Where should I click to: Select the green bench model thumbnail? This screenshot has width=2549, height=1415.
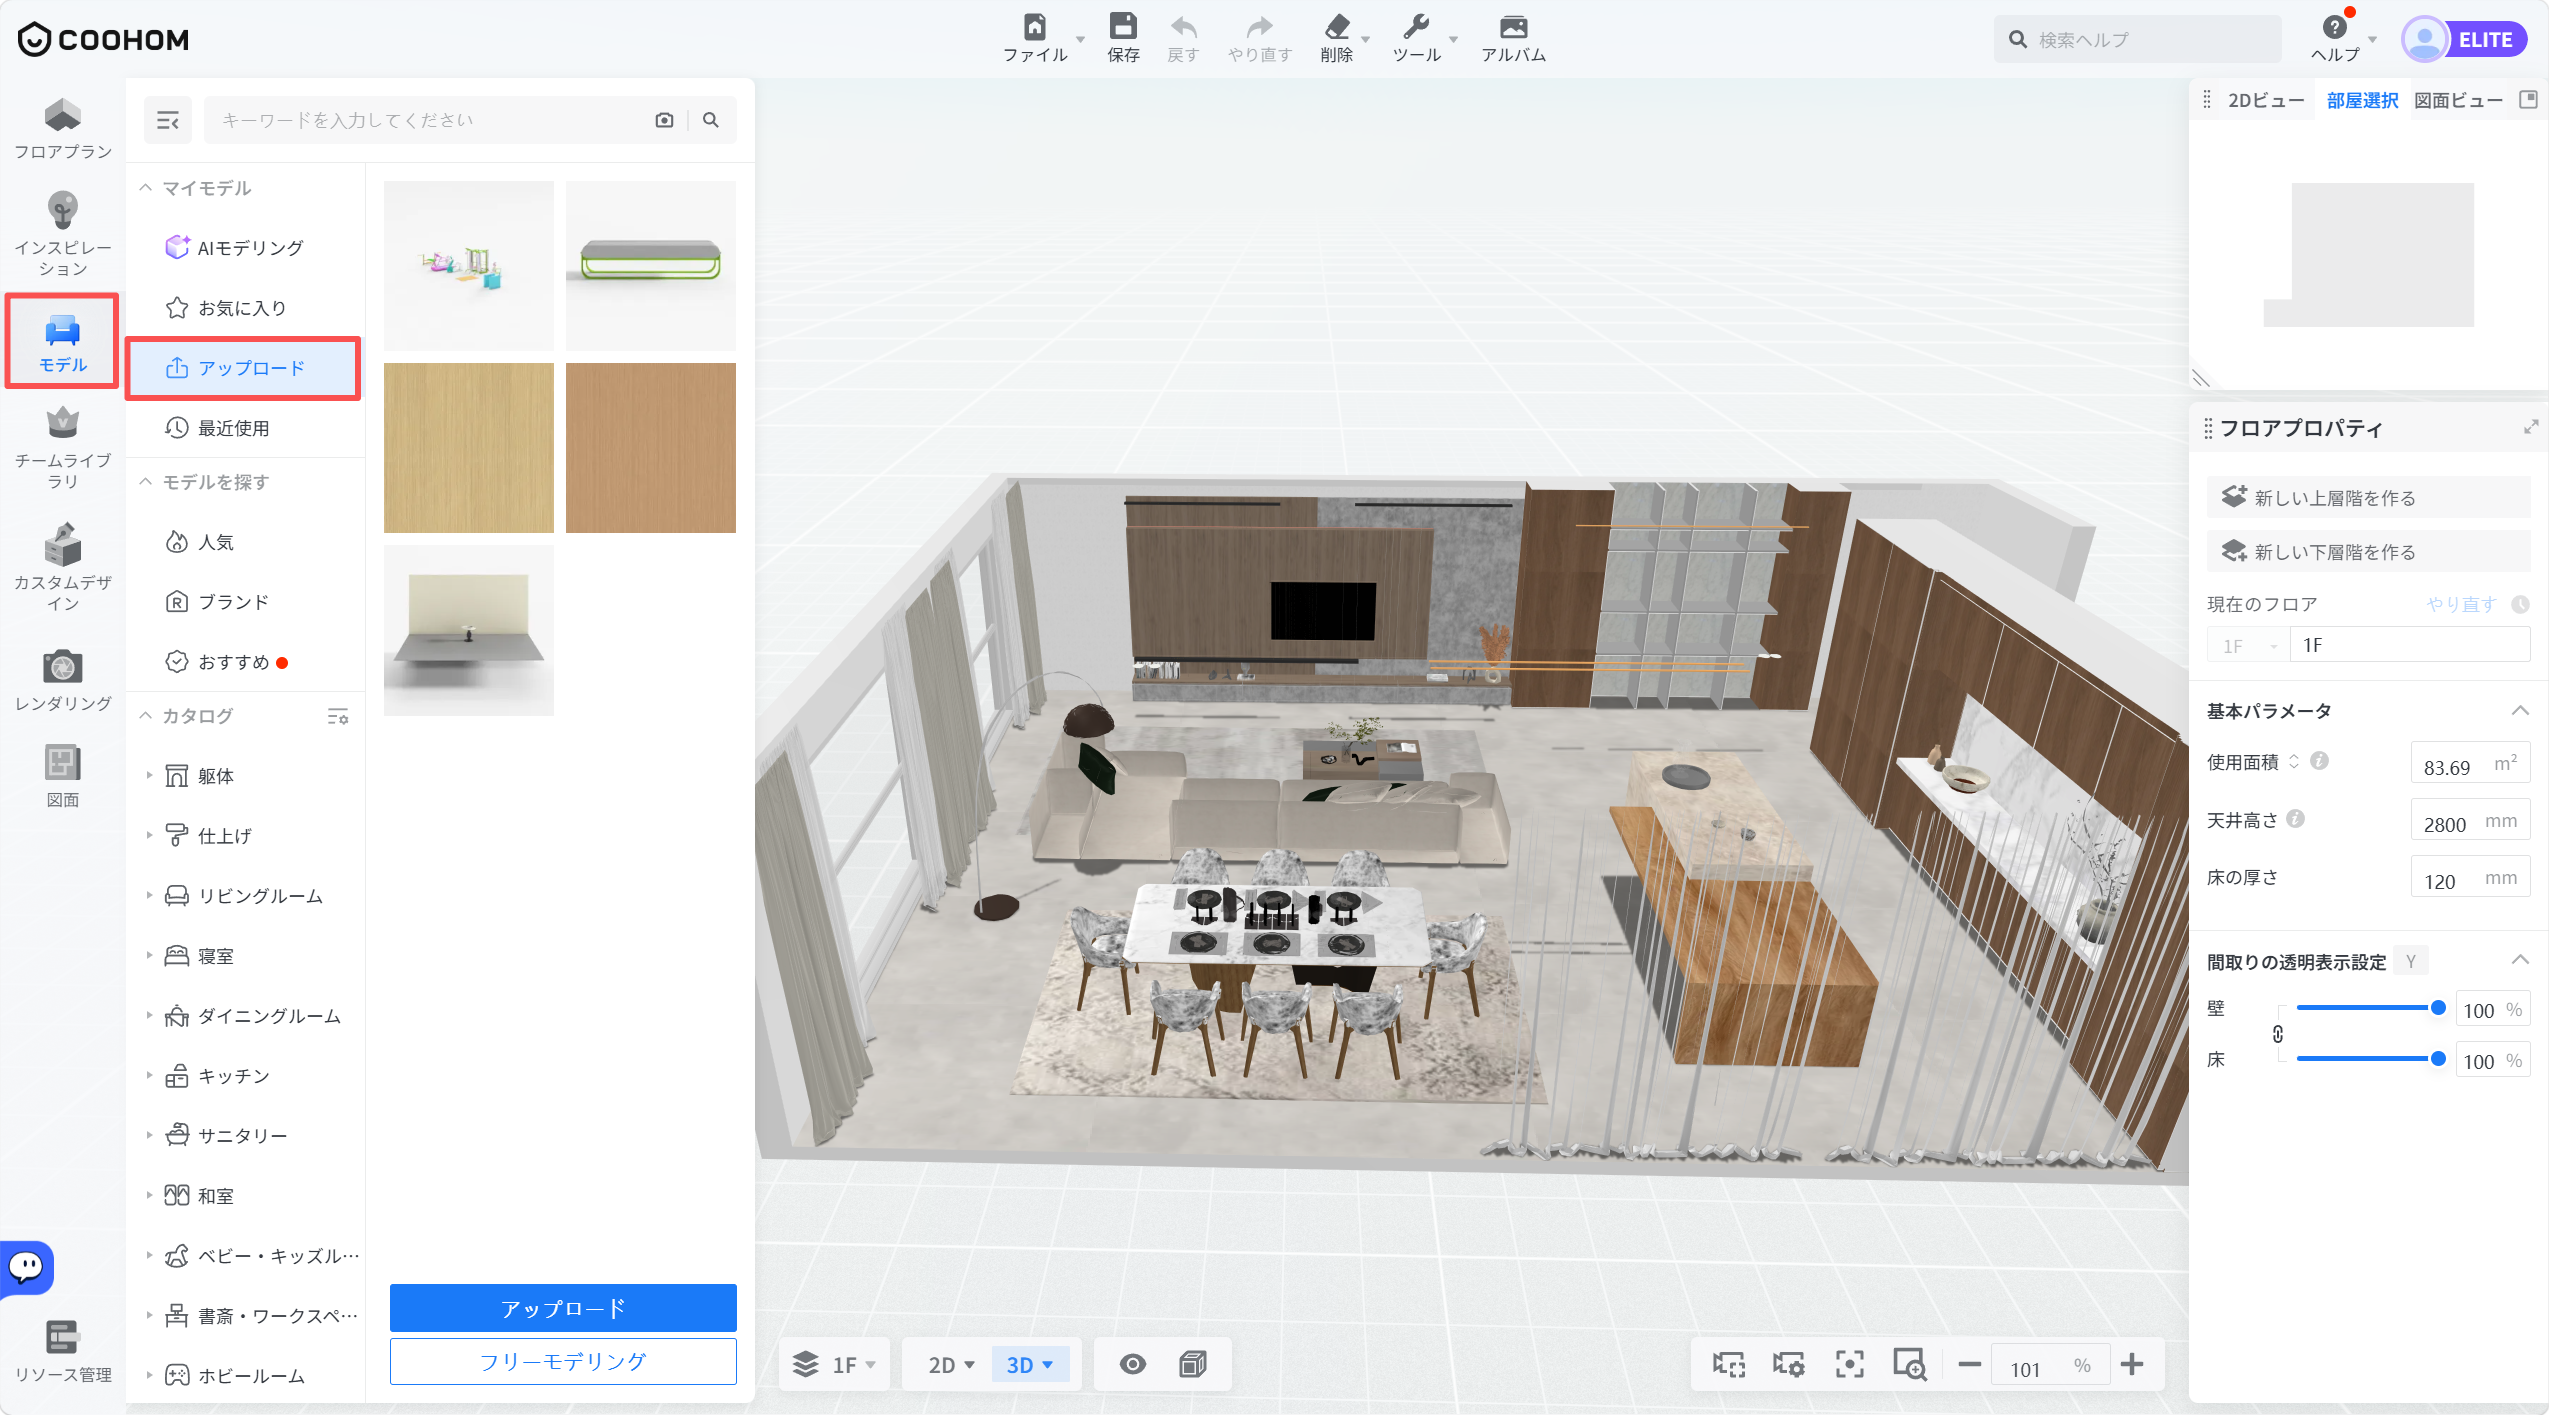point(651,266)
